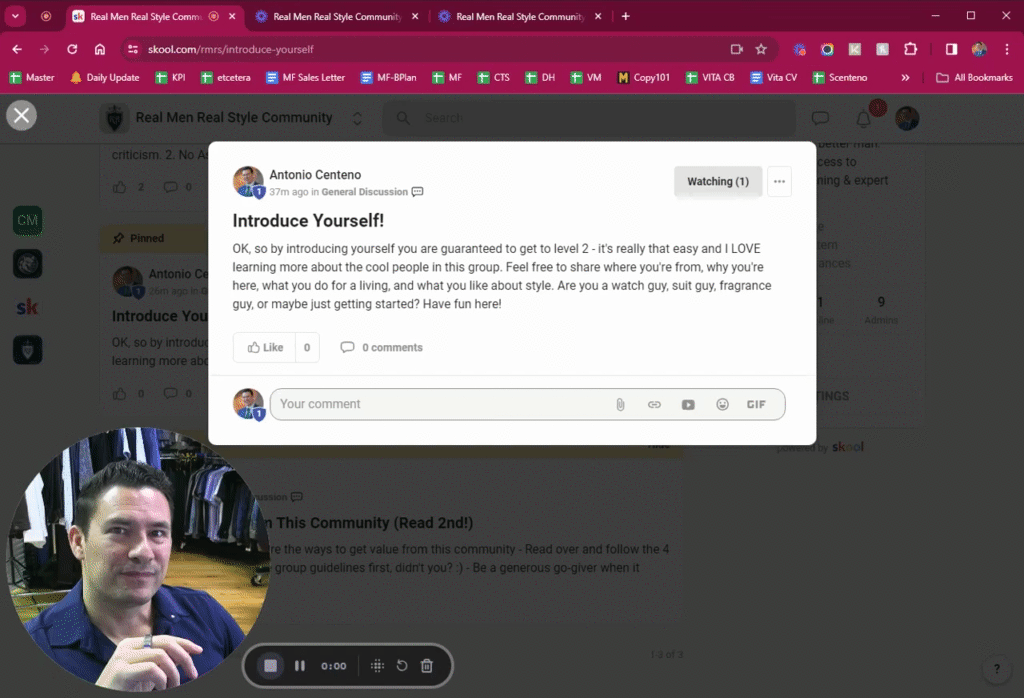
Task: Expand the Real Men Real Style Community switcher
Action: tap(357, 118)
